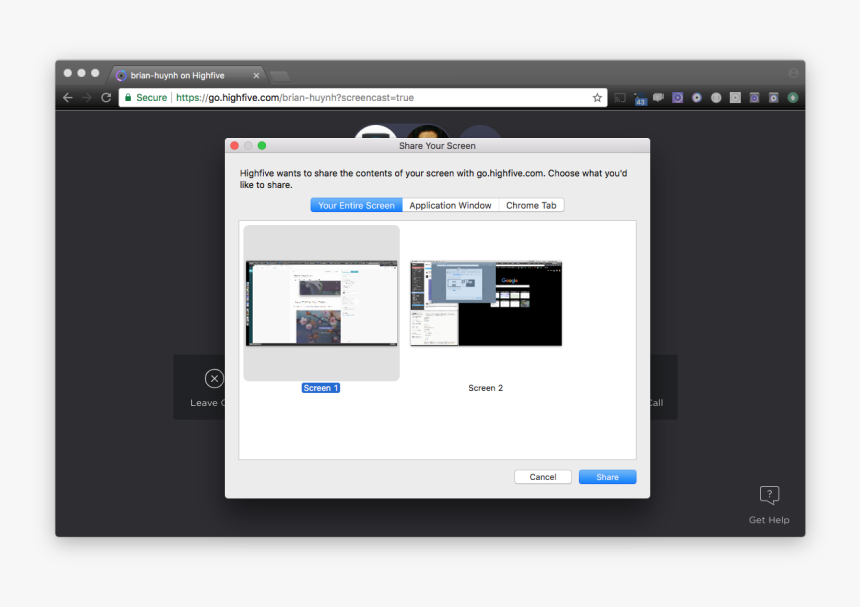
Task: Select the Screen 2 option
Action: coord(485,387)
